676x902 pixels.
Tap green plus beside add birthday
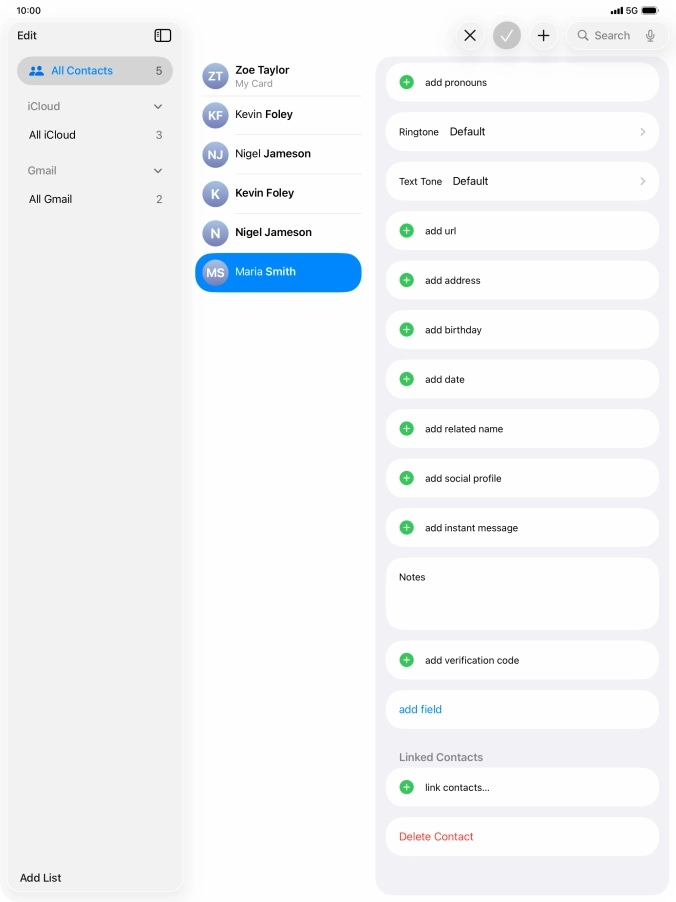406,330
